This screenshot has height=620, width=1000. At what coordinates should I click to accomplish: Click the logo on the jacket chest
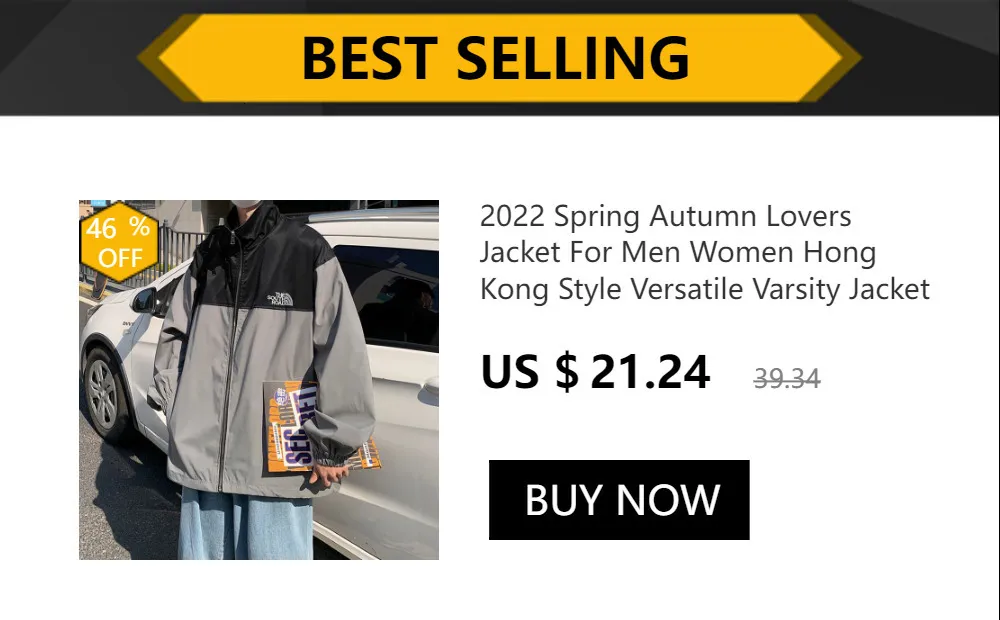(279, 299)
